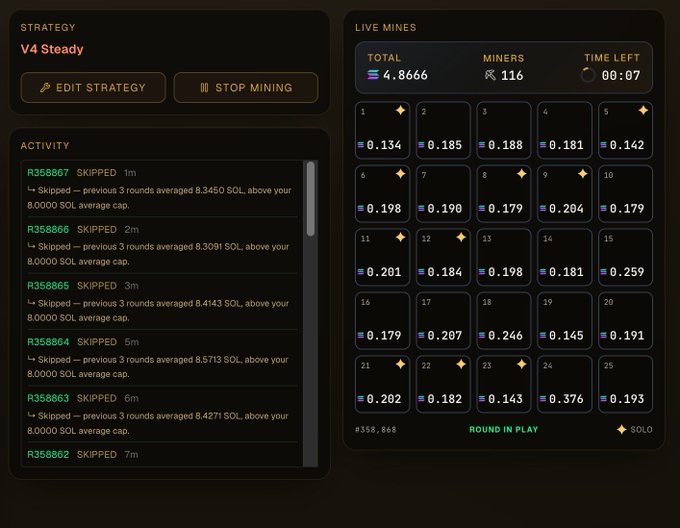Select mine tile number 17
This screenshot has width=680, height=528.
[x=443, y=321]
